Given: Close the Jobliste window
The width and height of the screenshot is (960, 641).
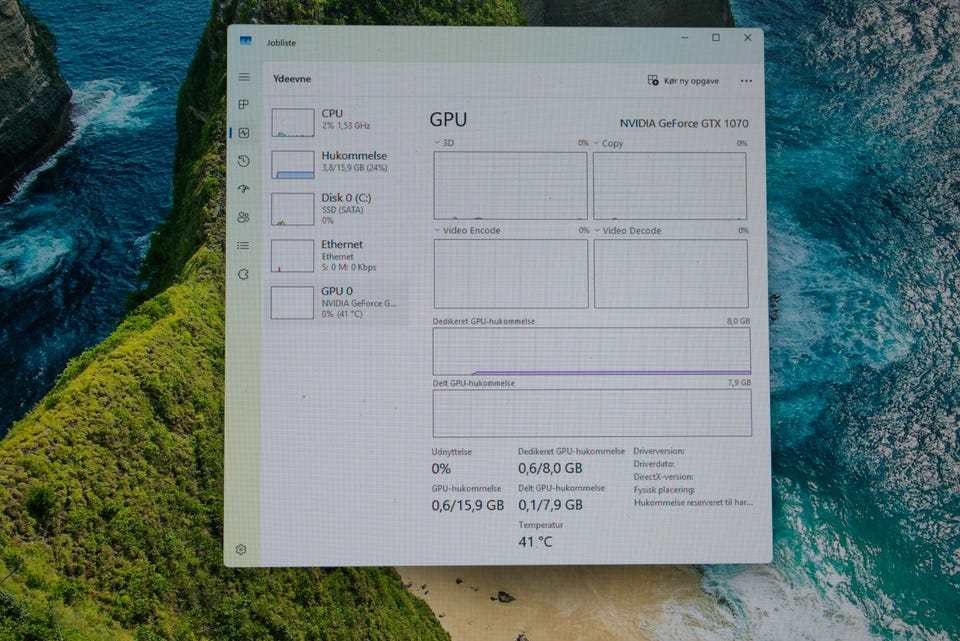Looking at the screenshot, I should pyautogui.click(x=748, y=38).
